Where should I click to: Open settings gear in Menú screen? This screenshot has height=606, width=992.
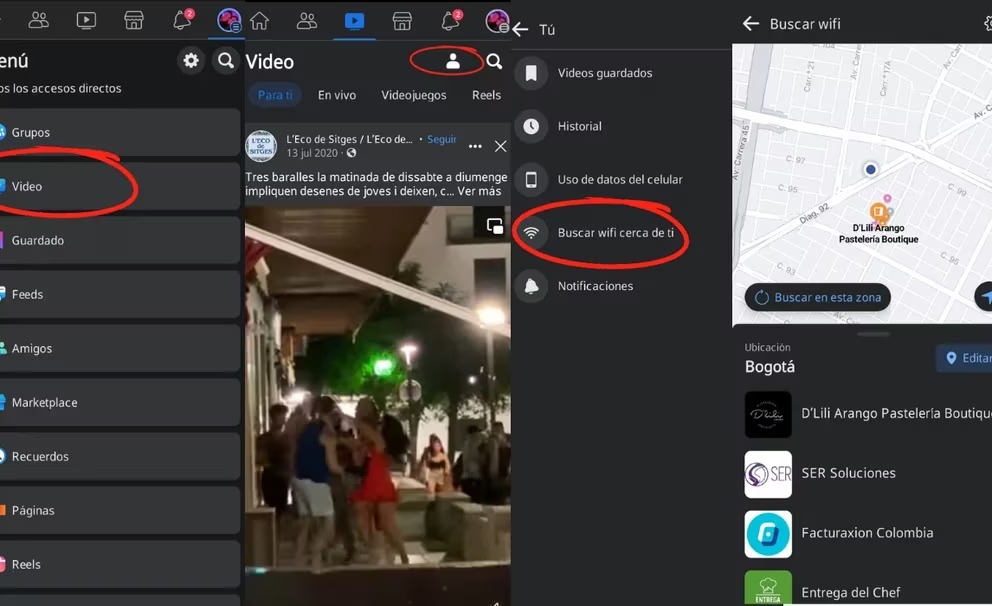(x=190, y=61)
